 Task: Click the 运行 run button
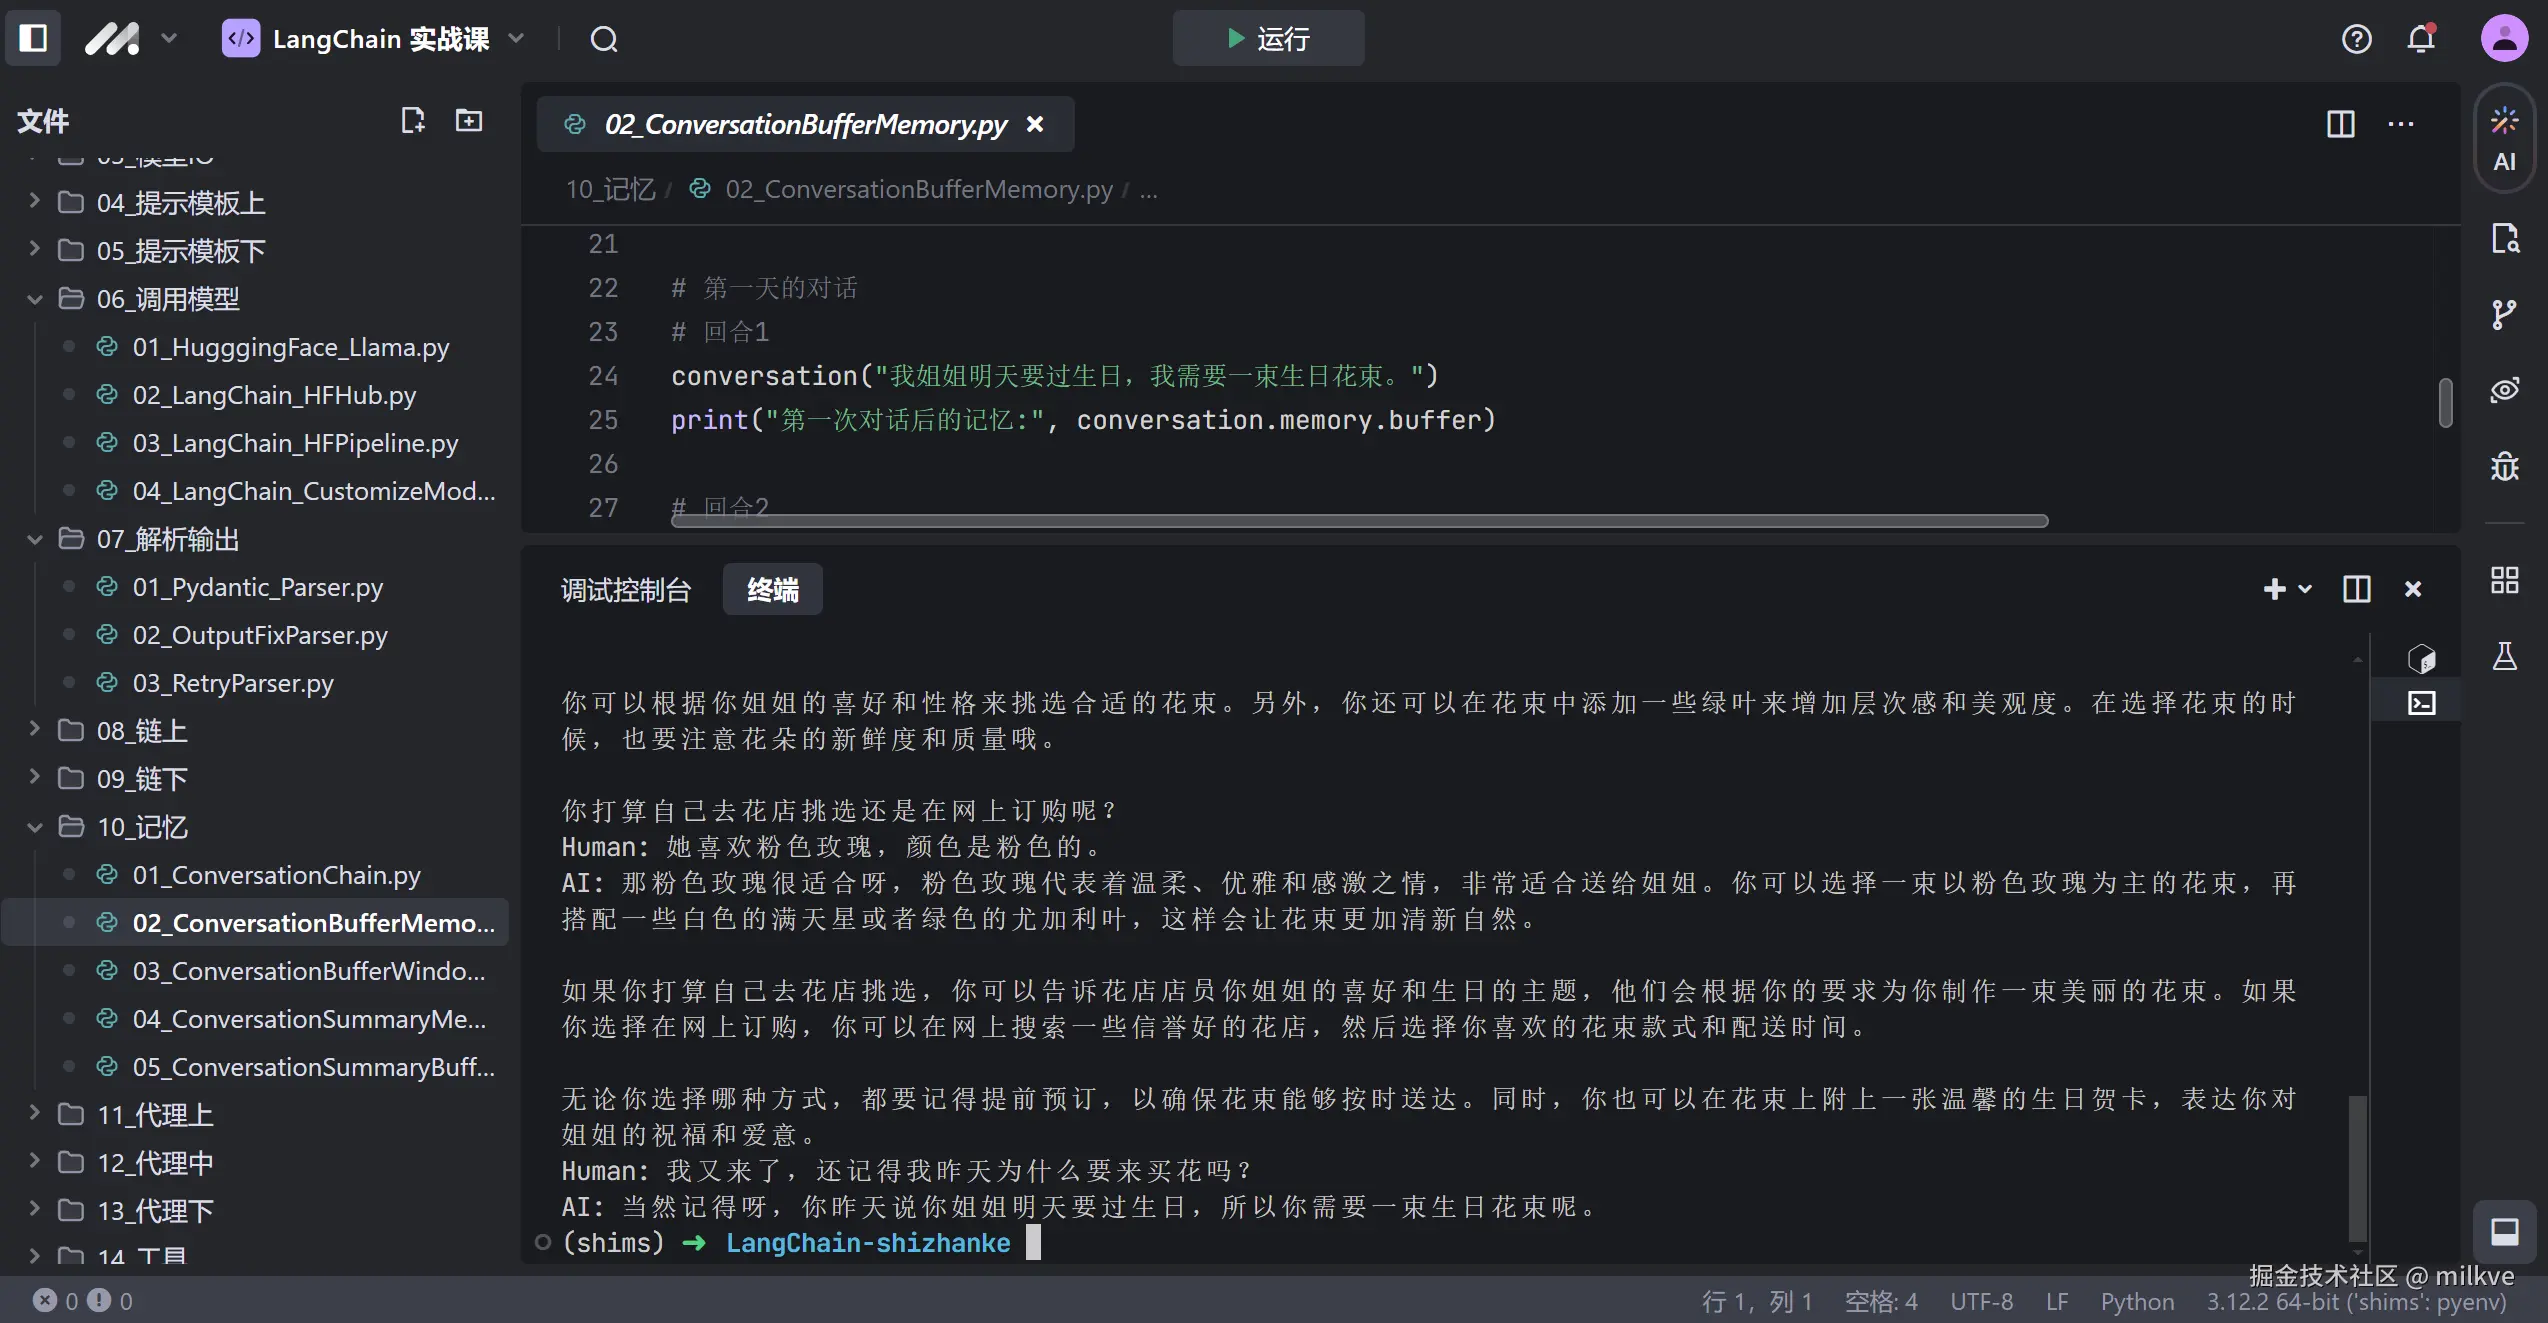coord(1267,38)
